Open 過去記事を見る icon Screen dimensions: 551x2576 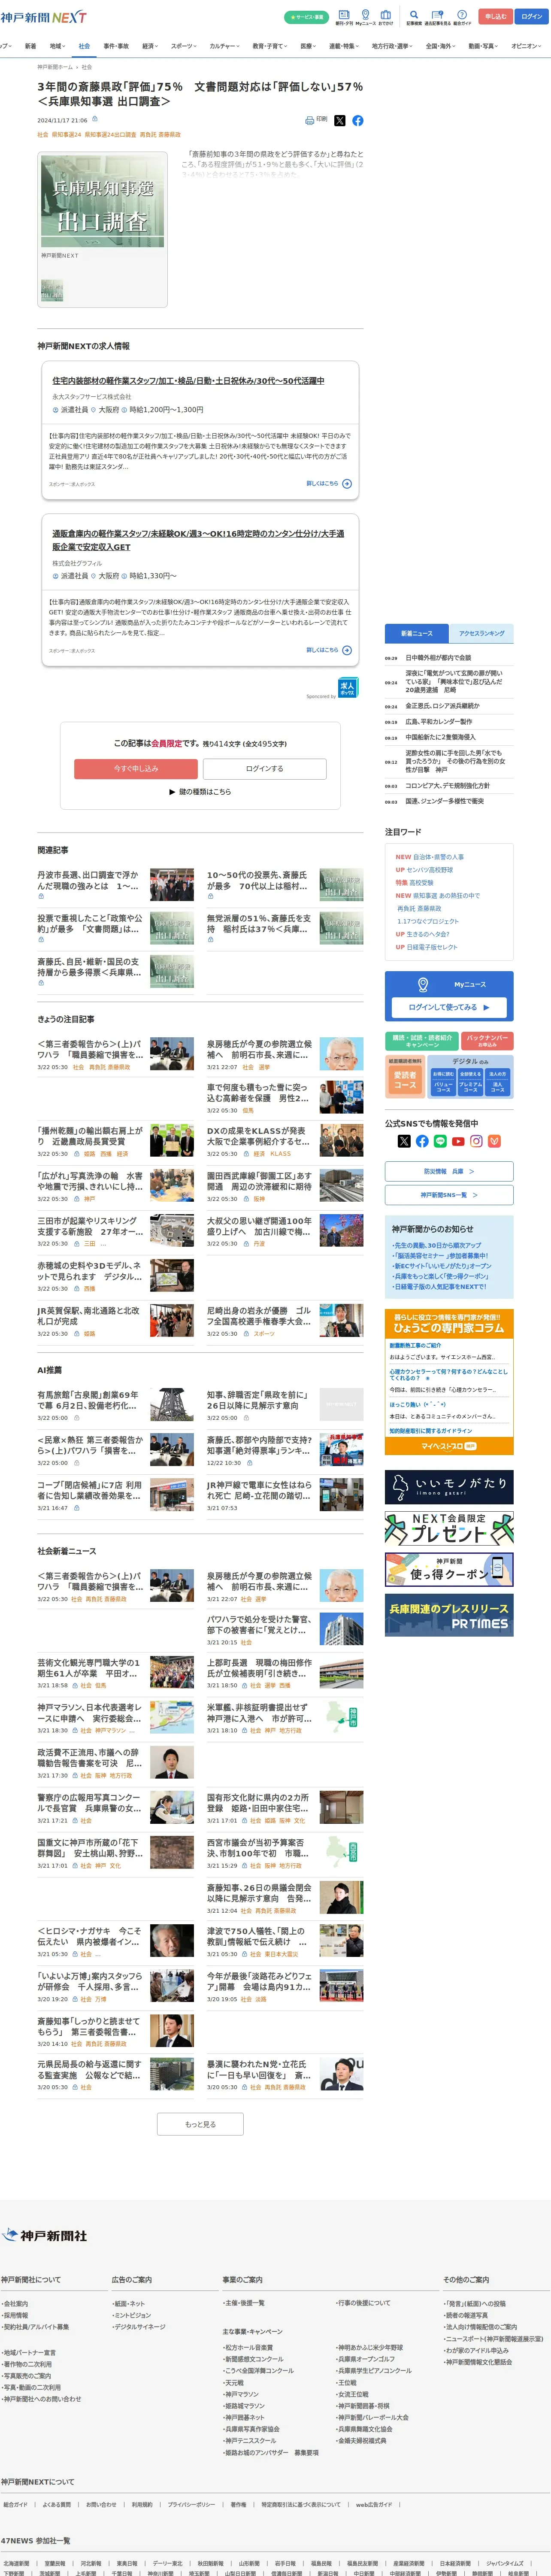pyautogui.click(x=437, y=17)
